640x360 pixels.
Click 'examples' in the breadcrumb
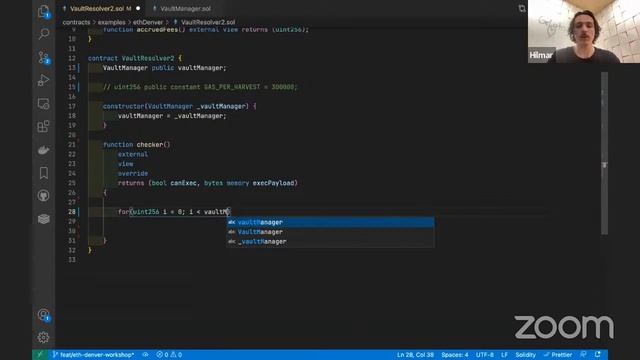click(x=111, y=22)
